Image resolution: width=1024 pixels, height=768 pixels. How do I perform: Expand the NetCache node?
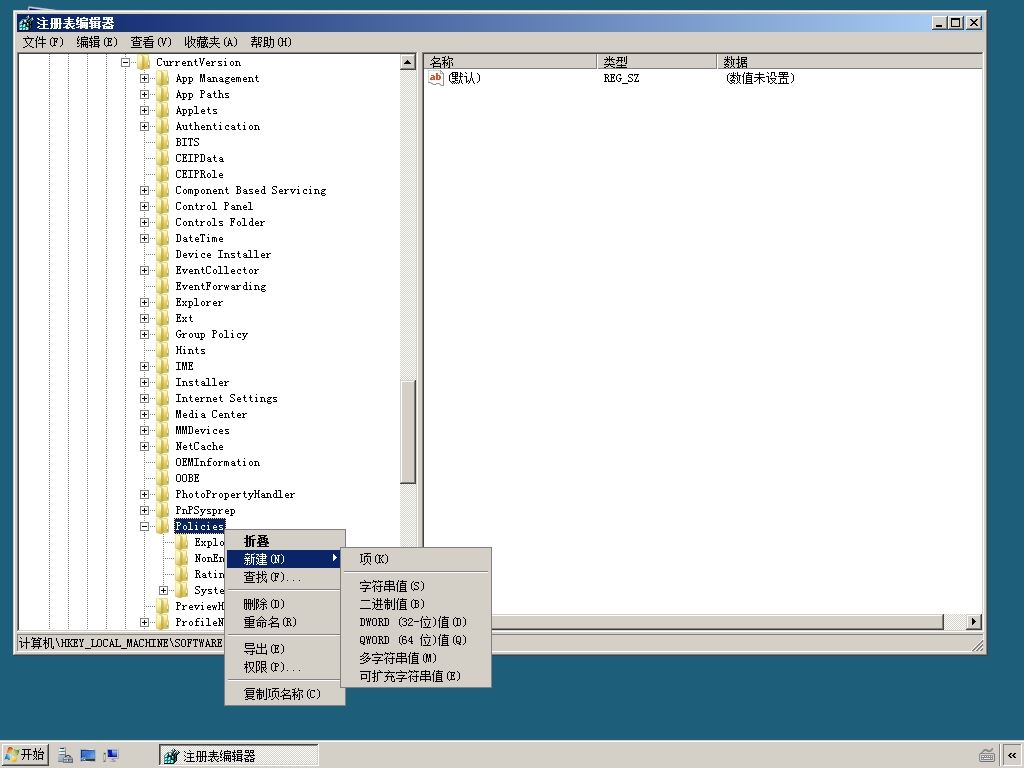[x=144, y=447]
